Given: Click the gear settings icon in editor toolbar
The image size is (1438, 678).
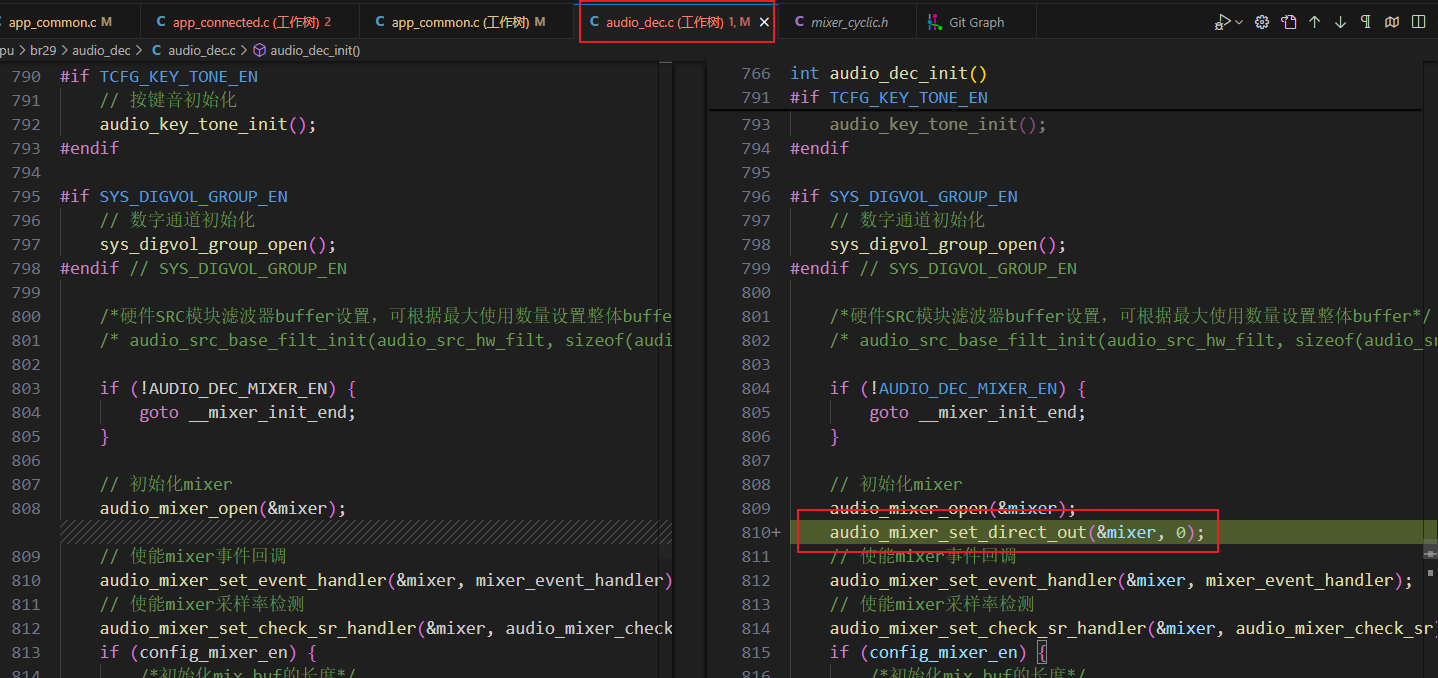Looking at the screenshot, I should tap(1262, 22).
